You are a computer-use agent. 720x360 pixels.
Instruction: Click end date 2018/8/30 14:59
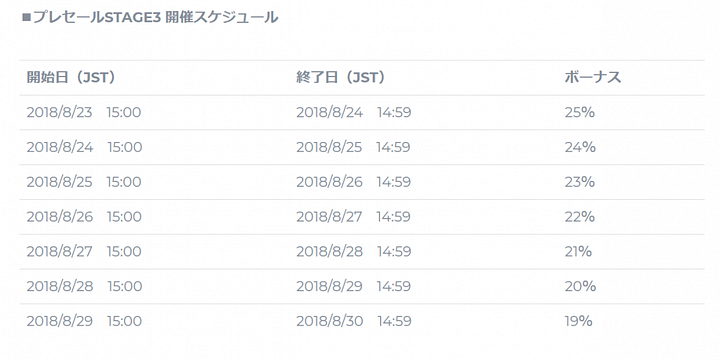tap(354, 321)
